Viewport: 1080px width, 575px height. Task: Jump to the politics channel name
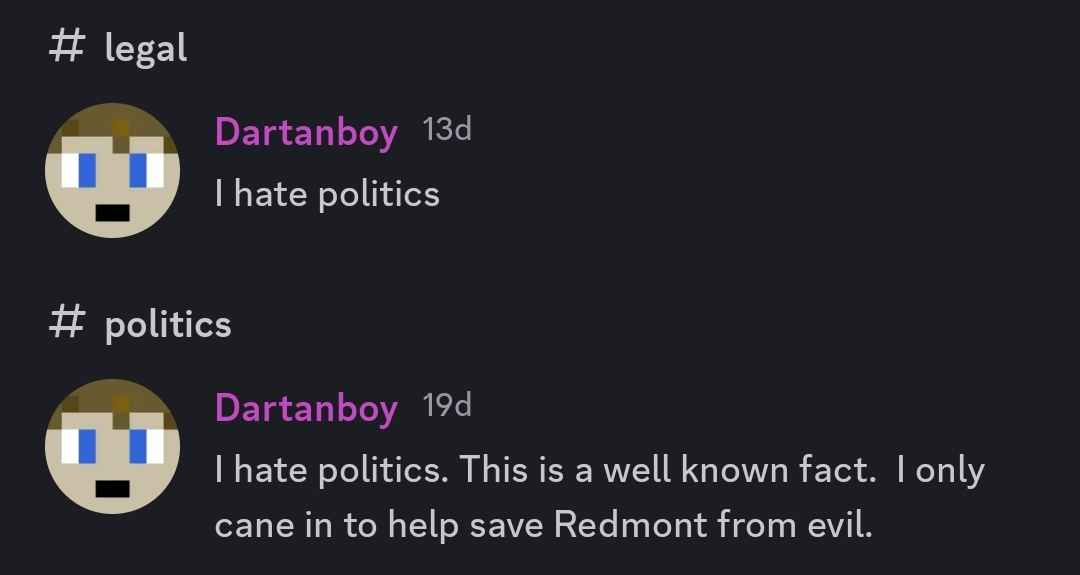(x=168, y=325)
